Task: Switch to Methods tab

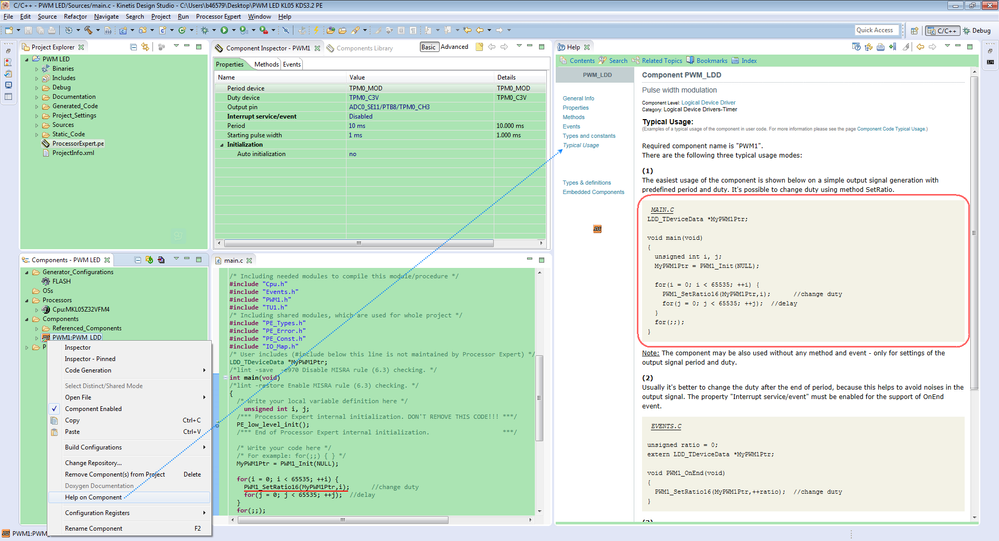Action: pos(266,64)
